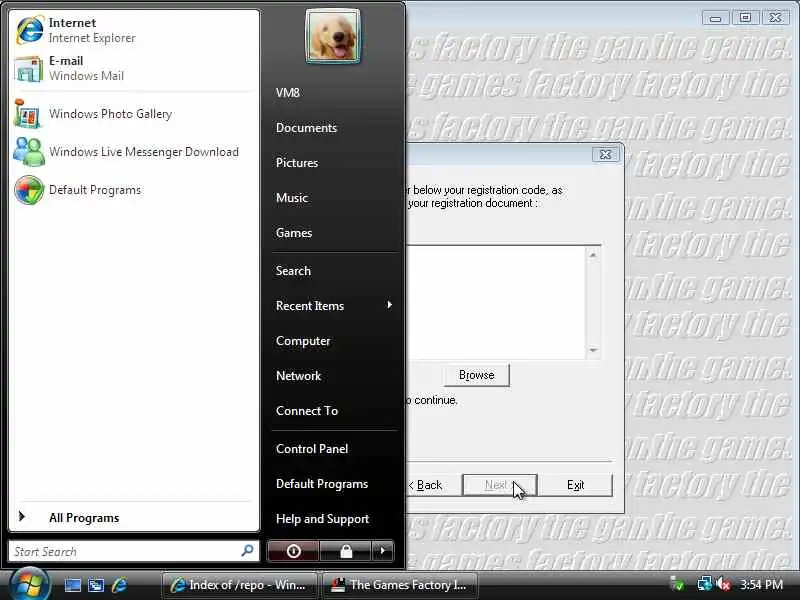Open Music folder link
800x600 pixels.
coord(292,198)
